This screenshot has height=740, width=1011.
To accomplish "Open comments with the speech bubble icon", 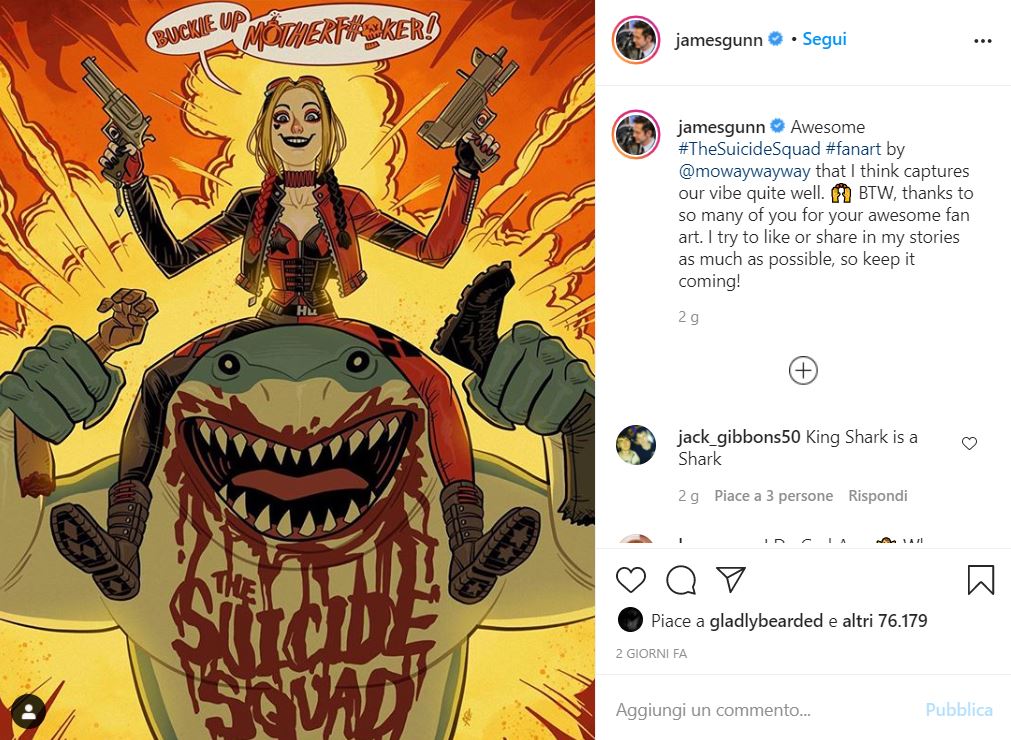I will (681, 579).
